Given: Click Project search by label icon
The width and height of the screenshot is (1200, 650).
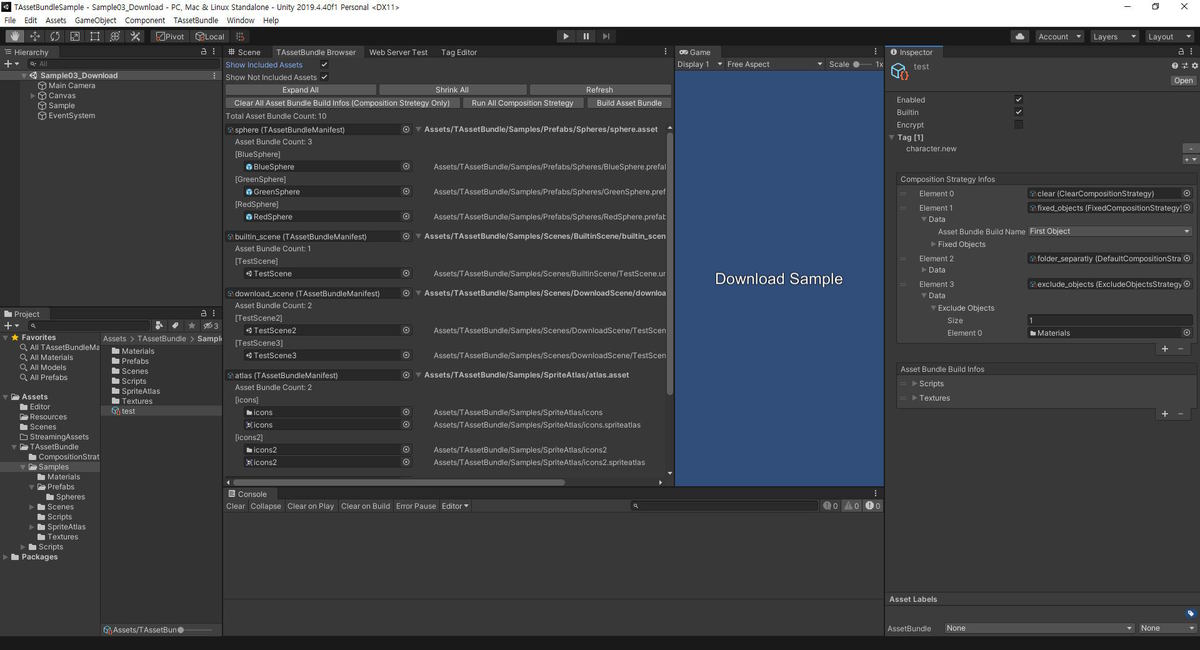Looking at the screenshot, I should (x=175, y=325).
